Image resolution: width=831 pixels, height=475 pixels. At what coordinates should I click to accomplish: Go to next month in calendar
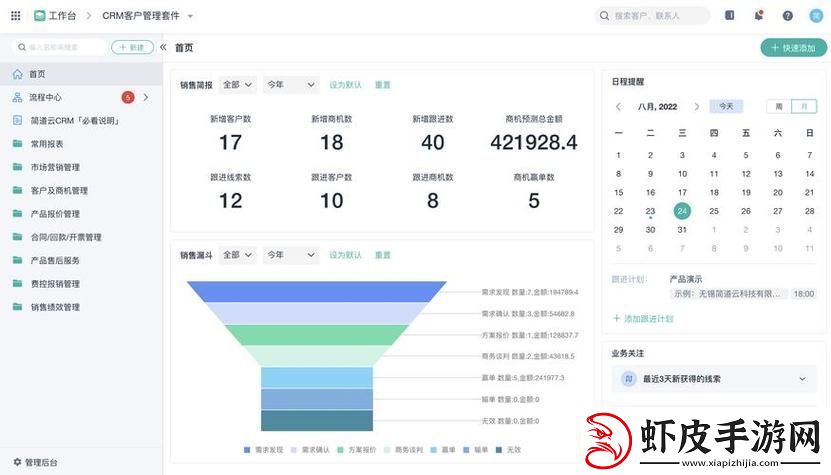696,107
